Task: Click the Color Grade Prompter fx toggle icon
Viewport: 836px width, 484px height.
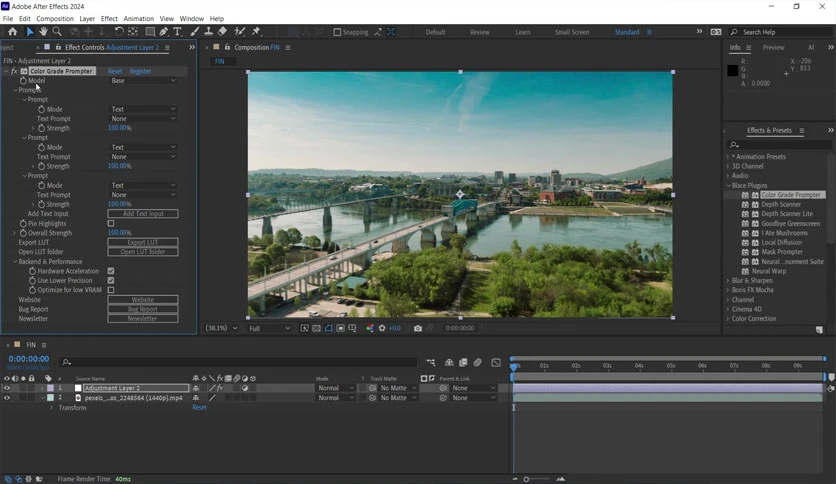Action: (x=14, y=71)
